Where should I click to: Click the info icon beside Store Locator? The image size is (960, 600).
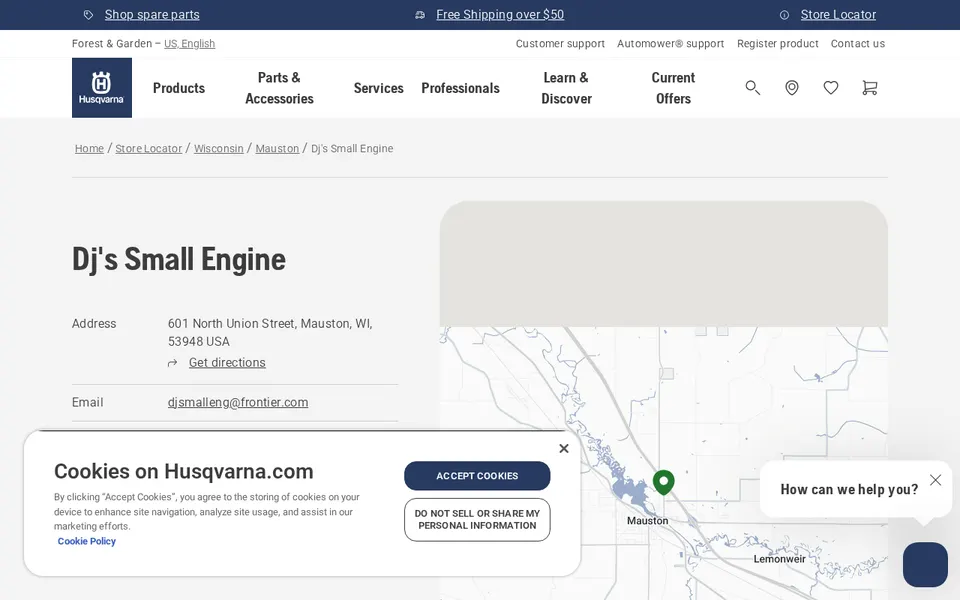tap(784, 15)
